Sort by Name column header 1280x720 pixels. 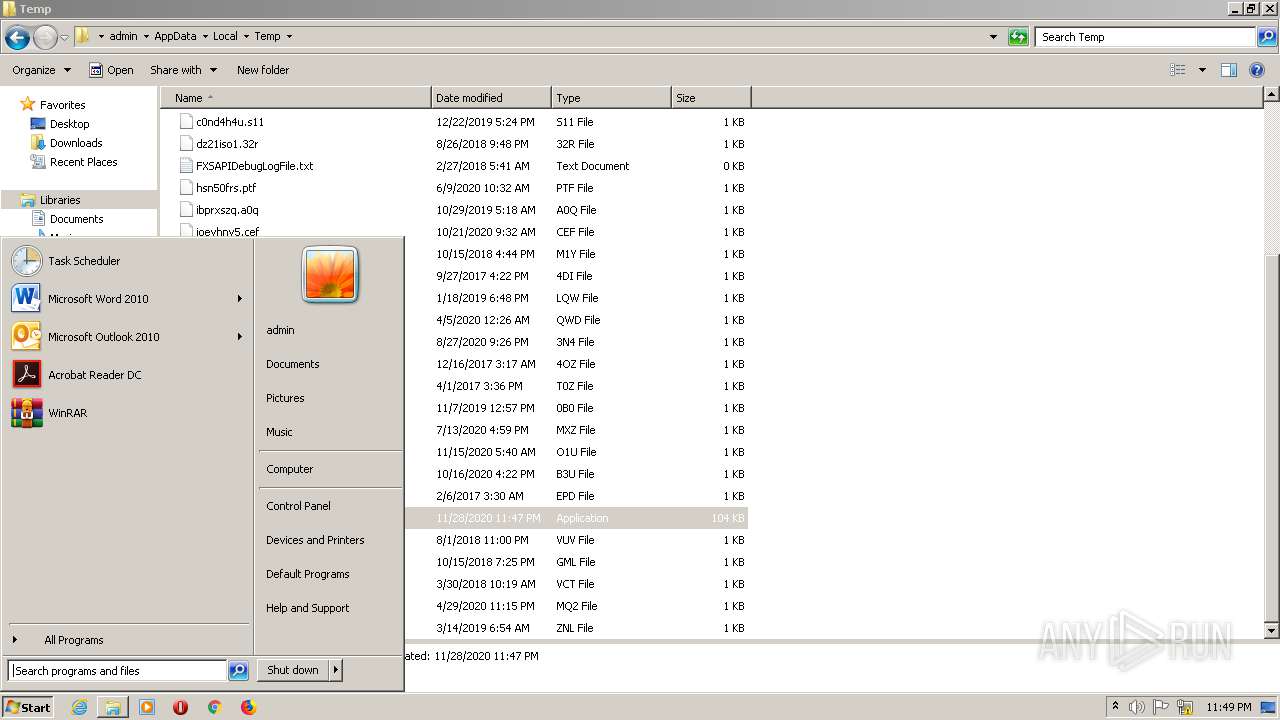295,98
